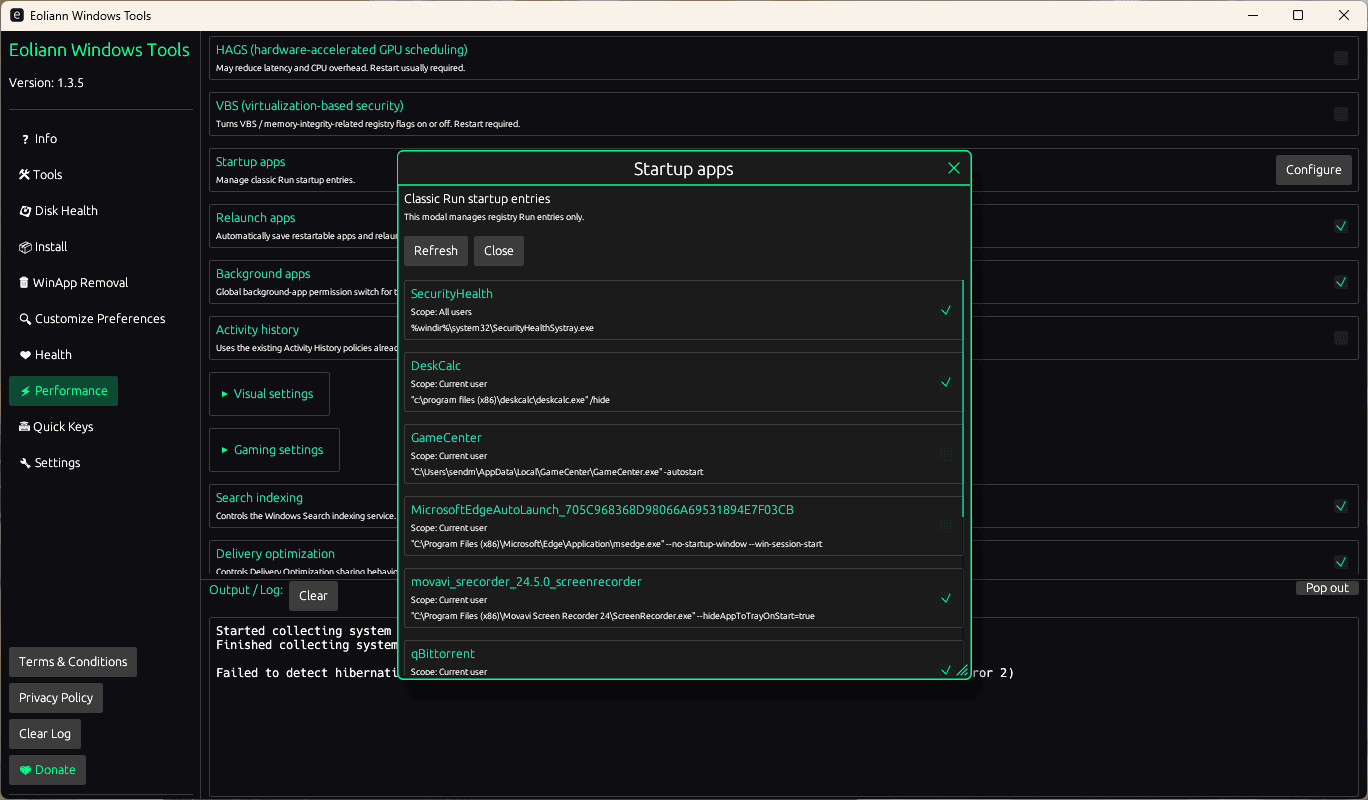
Task: Click the 'Scope: All users' label
Action: [x=442, y=312]
